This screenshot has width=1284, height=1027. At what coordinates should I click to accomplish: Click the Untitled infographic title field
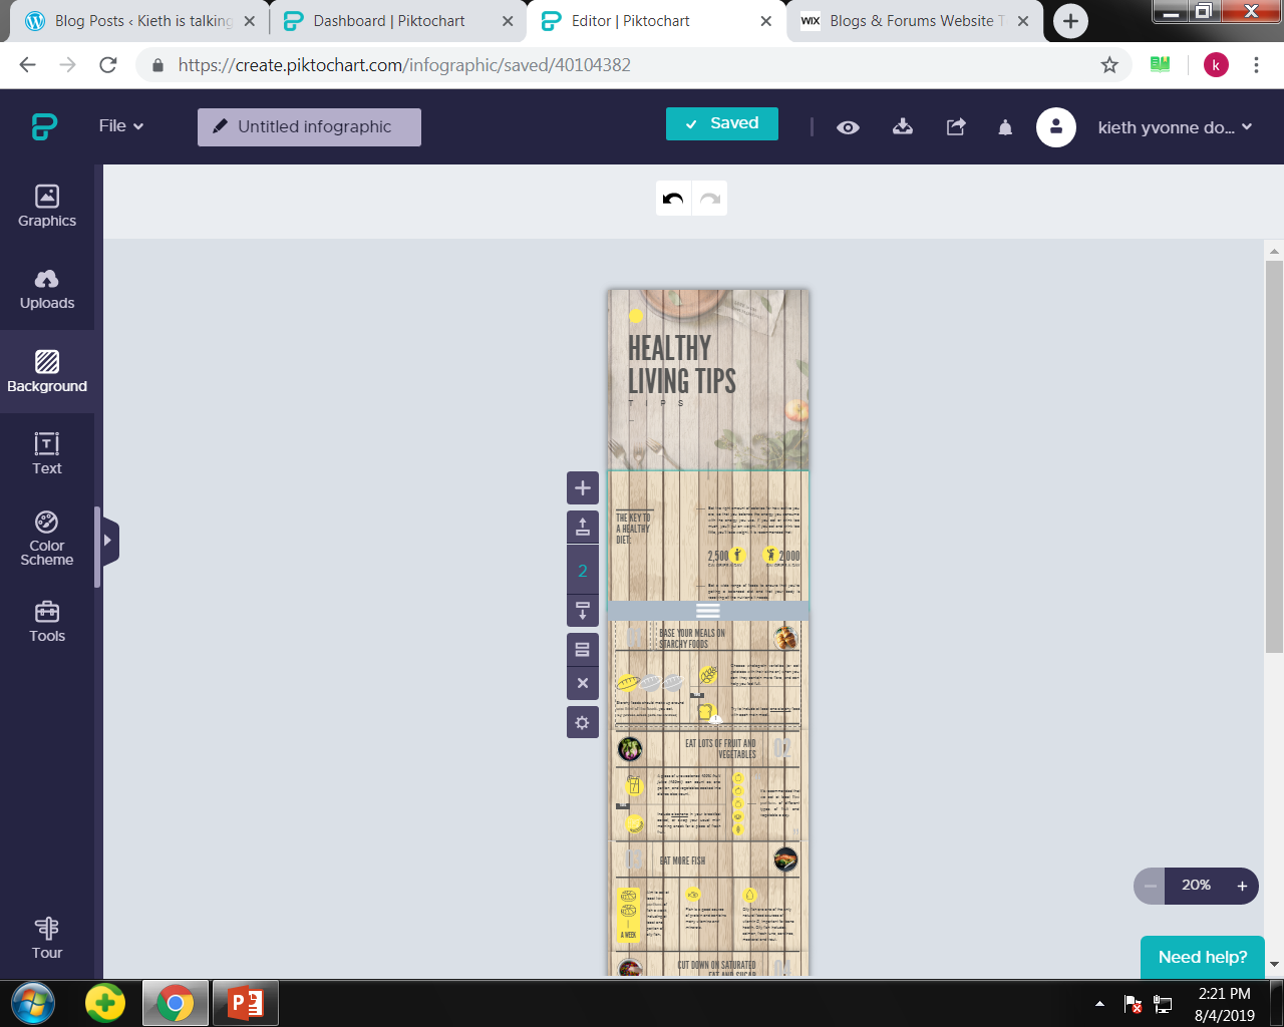tap(309, 127)
